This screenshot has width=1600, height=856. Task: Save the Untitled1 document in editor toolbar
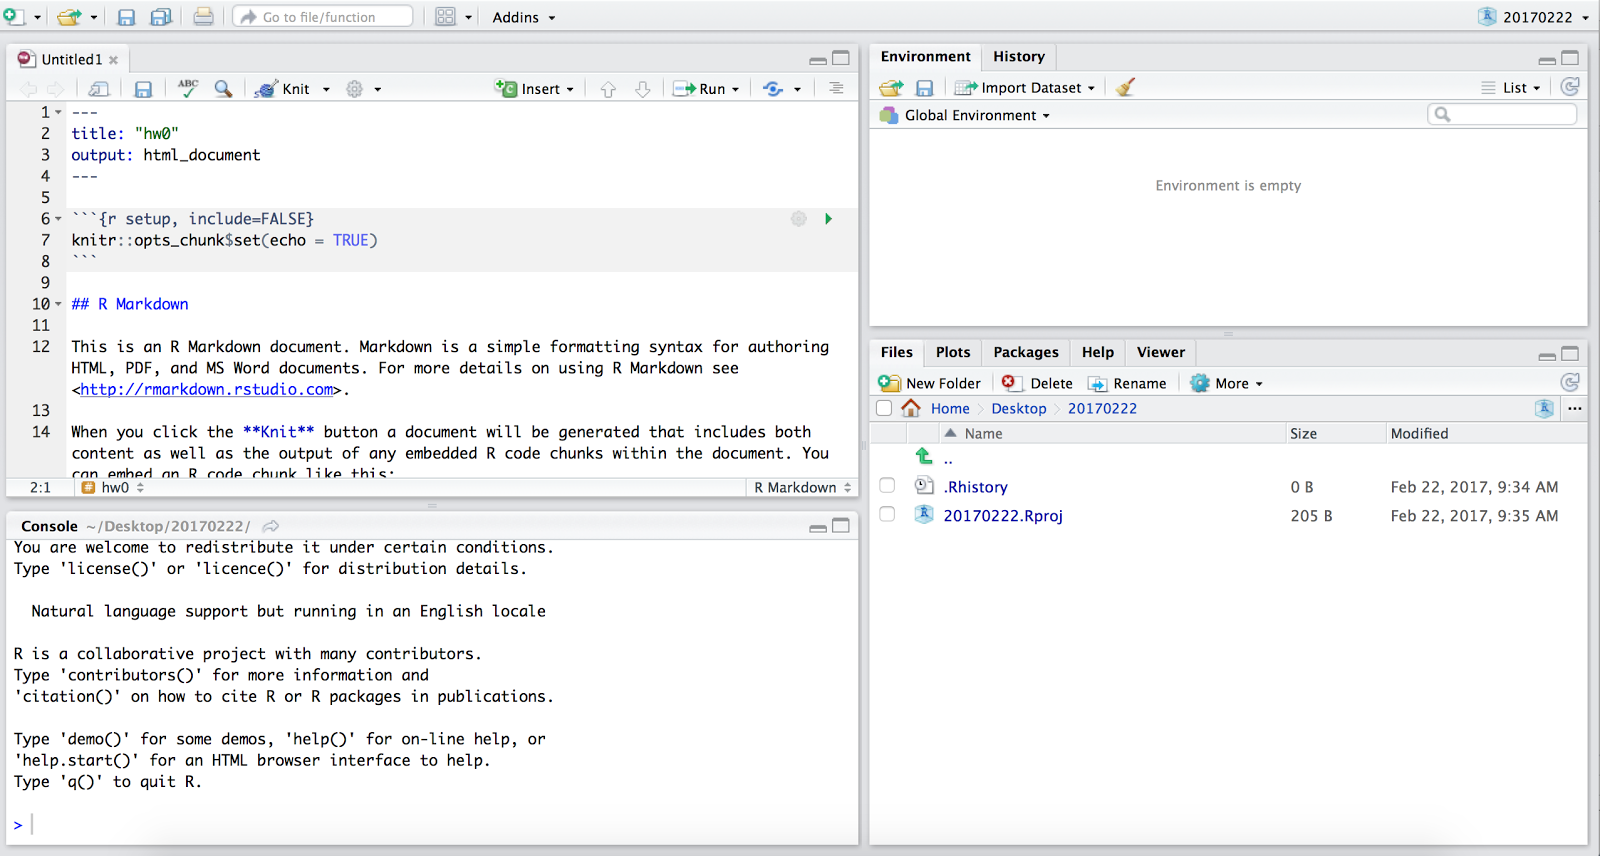click(x=143, y=89)
